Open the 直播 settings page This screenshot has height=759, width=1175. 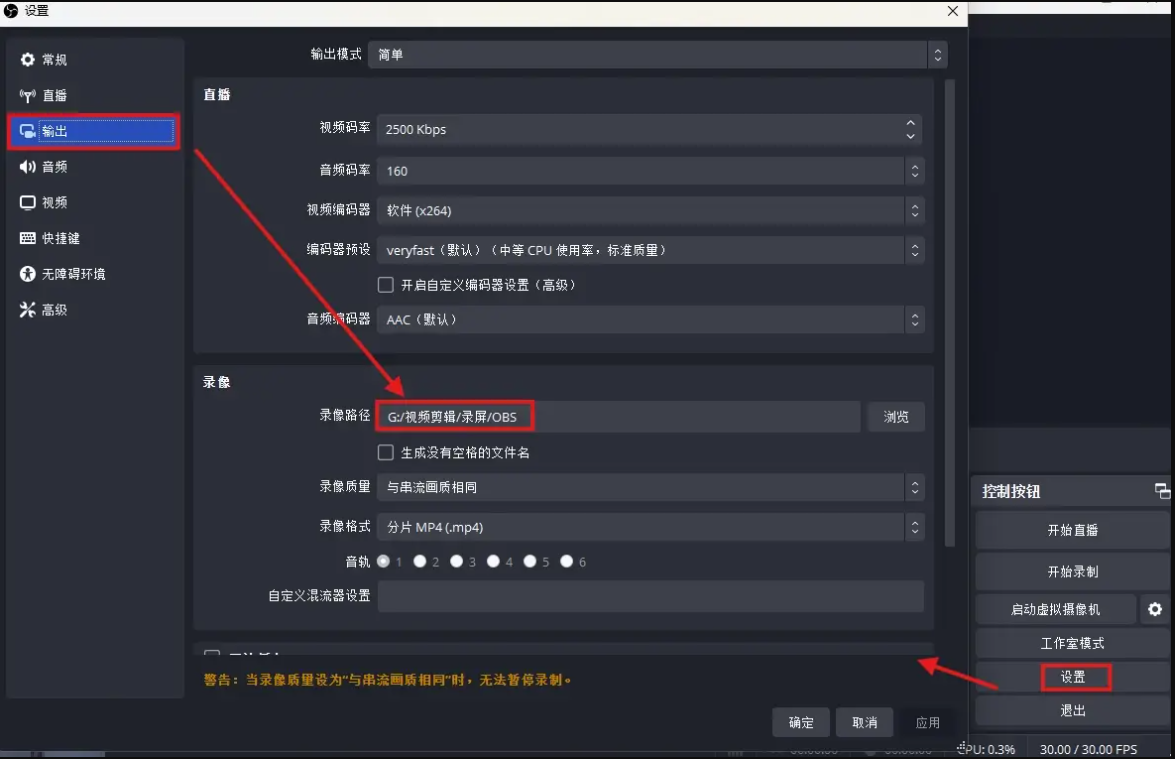[x=94, y=95]
